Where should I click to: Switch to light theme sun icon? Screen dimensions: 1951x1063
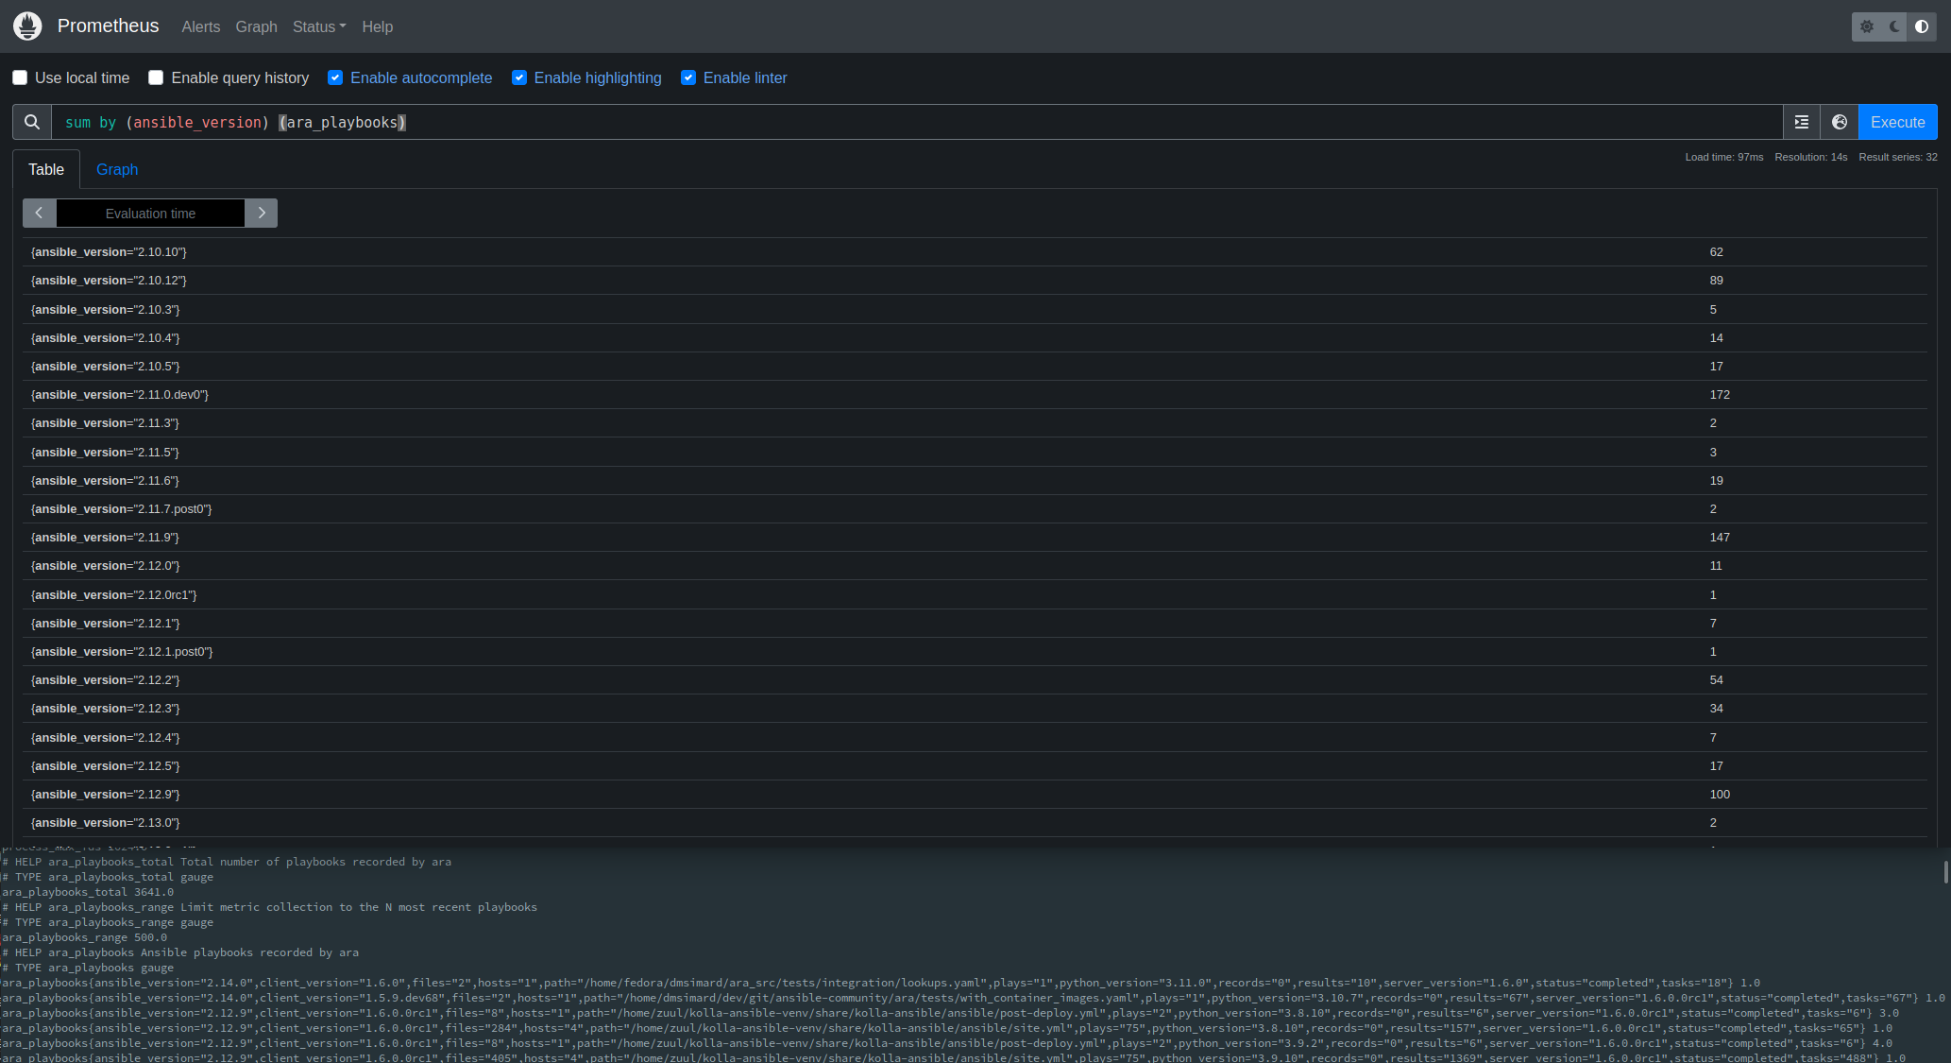(x=1867, y=27)
